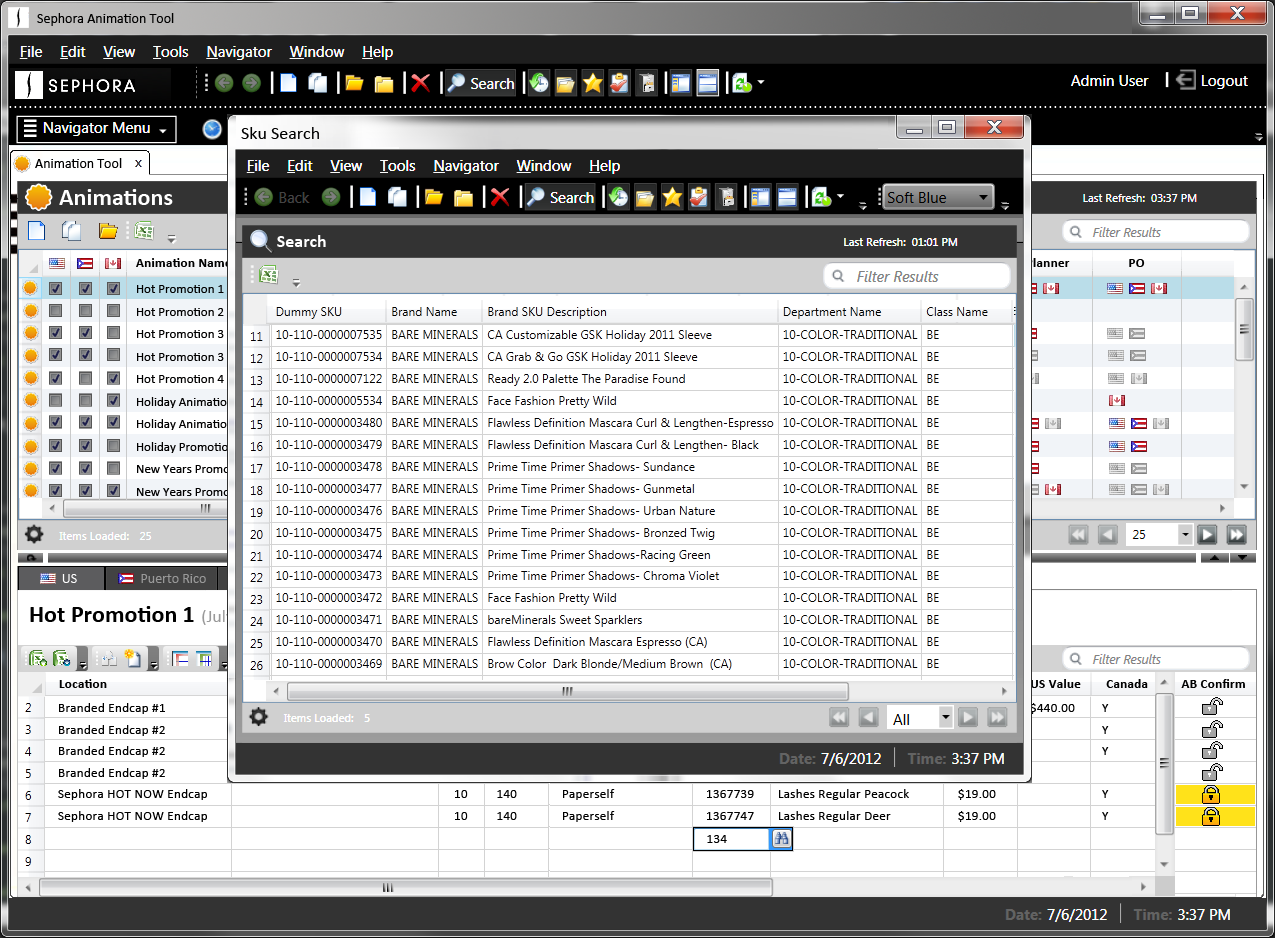Click vertical scrollbar thumb of Animations grid
Screen dimensions: 1275x938
pos(1244,328)
